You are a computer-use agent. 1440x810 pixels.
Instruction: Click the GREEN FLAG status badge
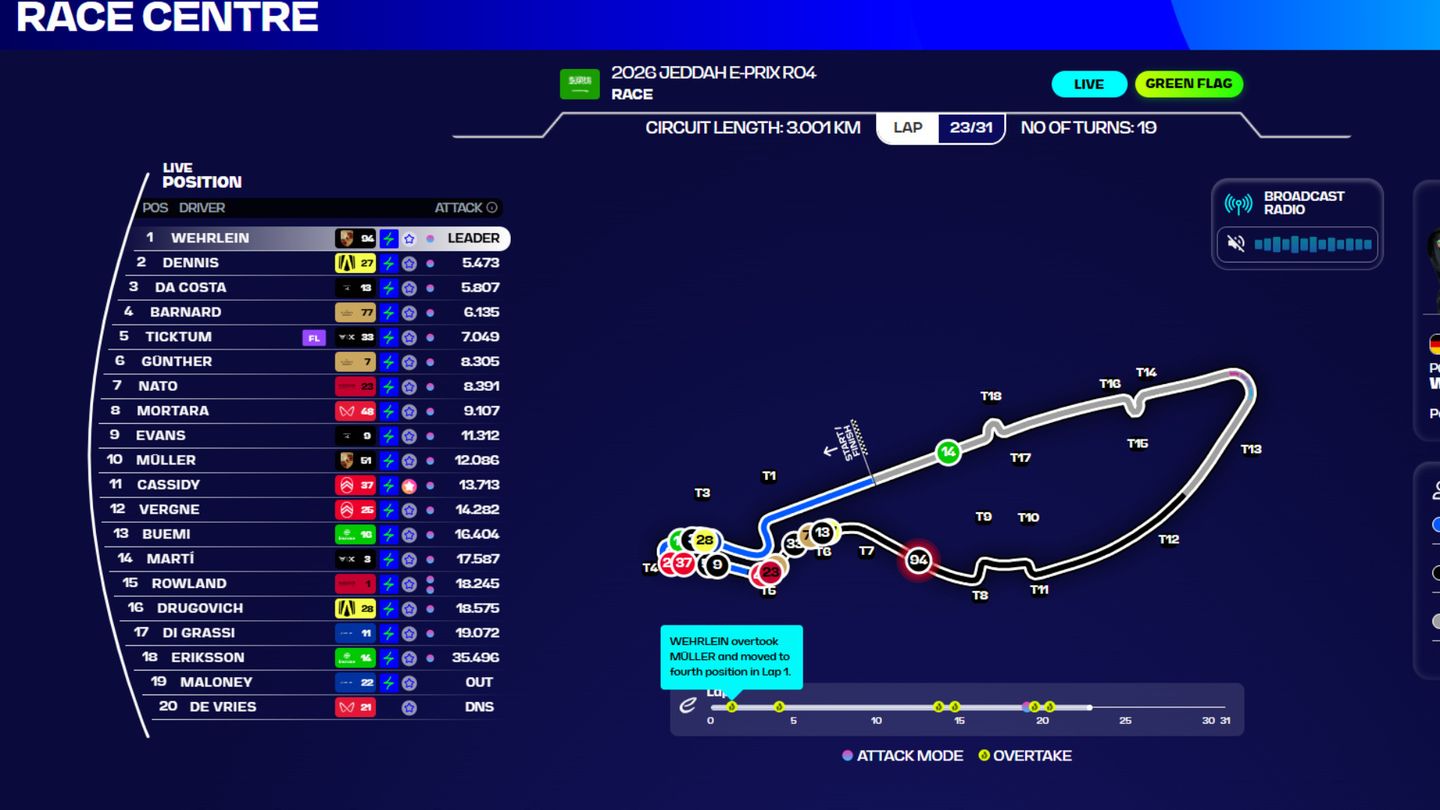[x=1188, y=84]
